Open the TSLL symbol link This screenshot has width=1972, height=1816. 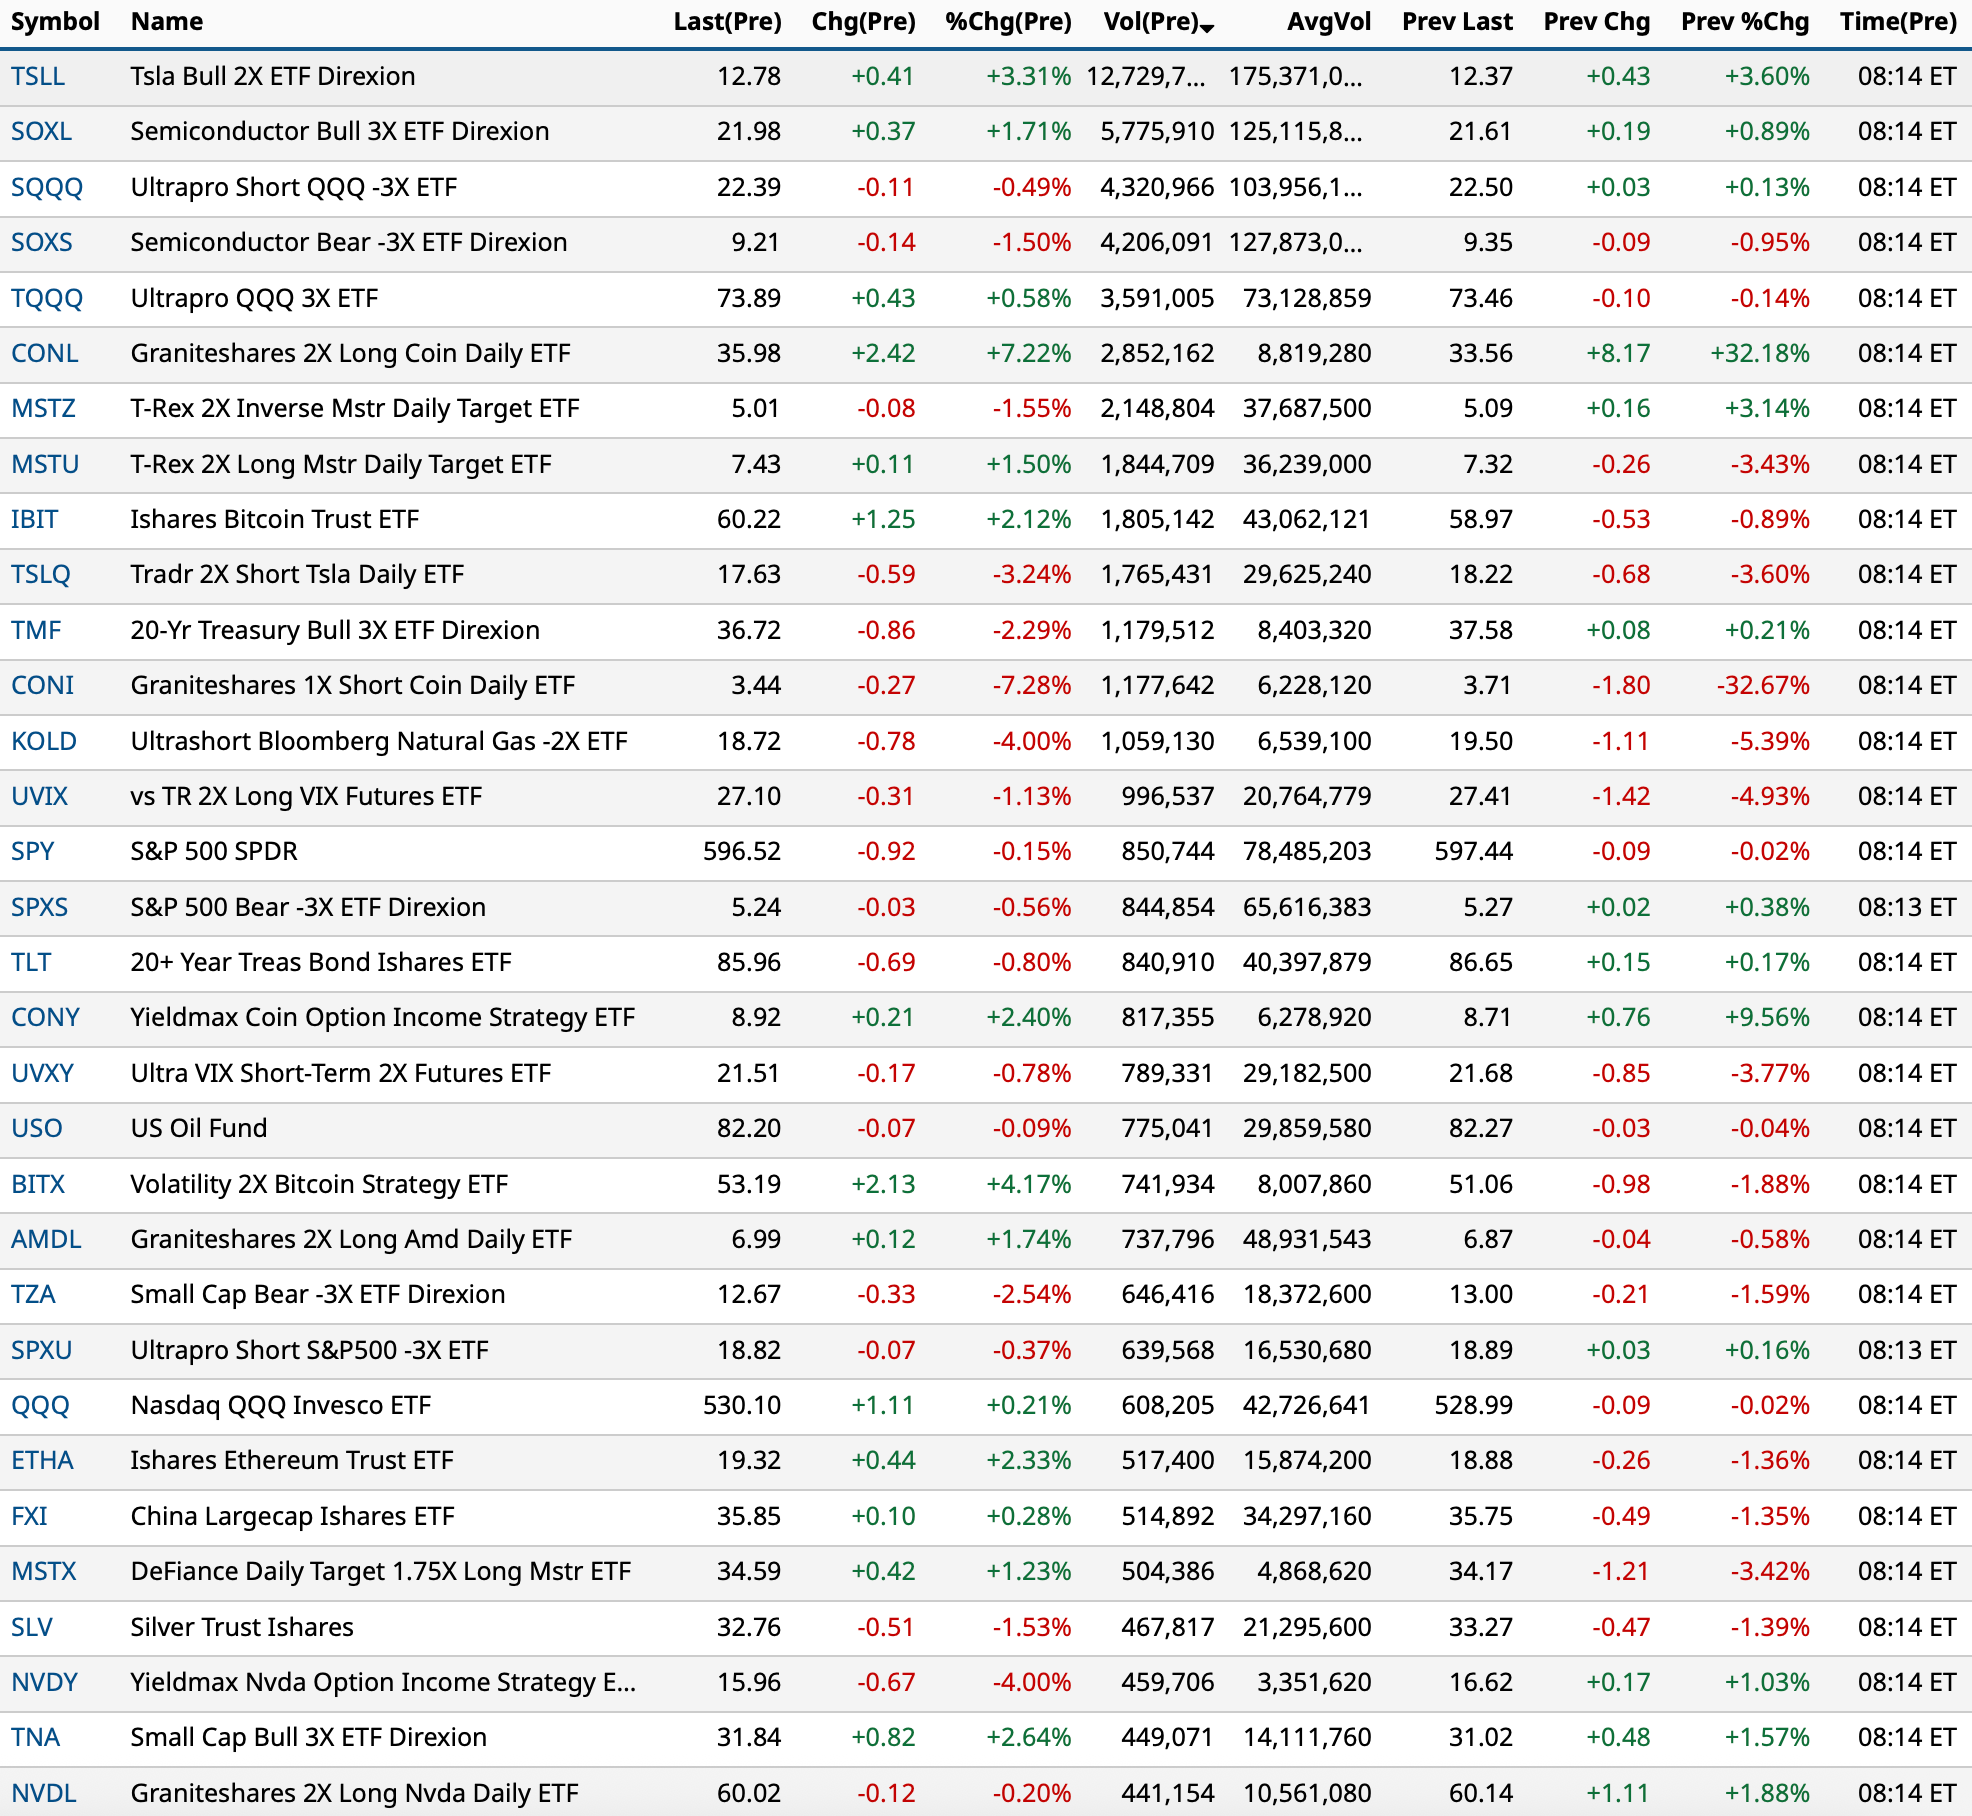(x=38, y=76)
